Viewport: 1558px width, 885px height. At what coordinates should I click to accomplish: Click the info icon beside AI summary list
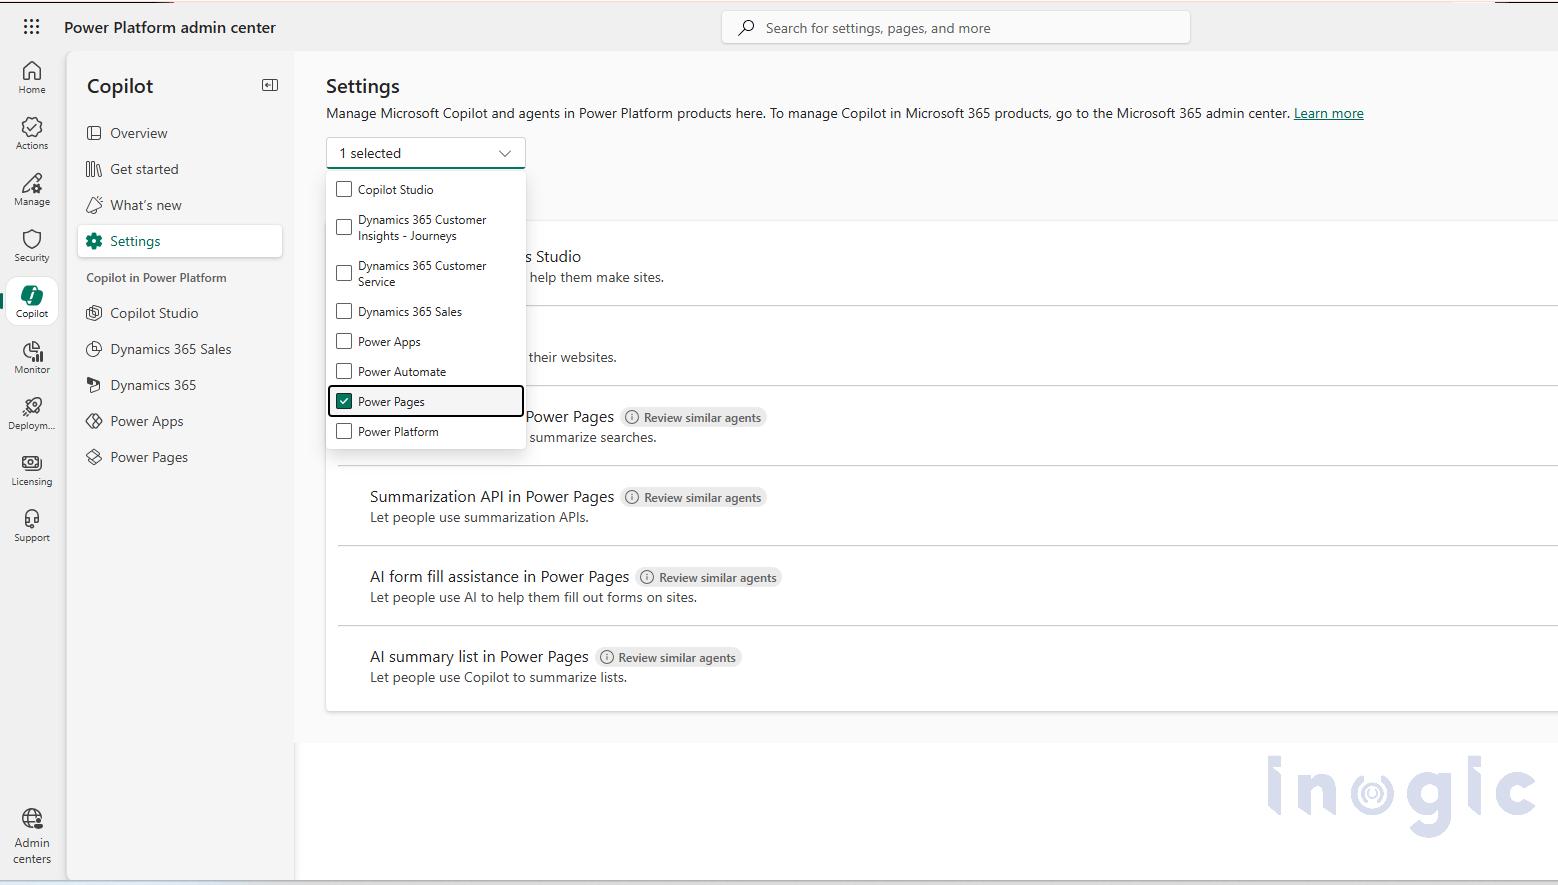607,657
